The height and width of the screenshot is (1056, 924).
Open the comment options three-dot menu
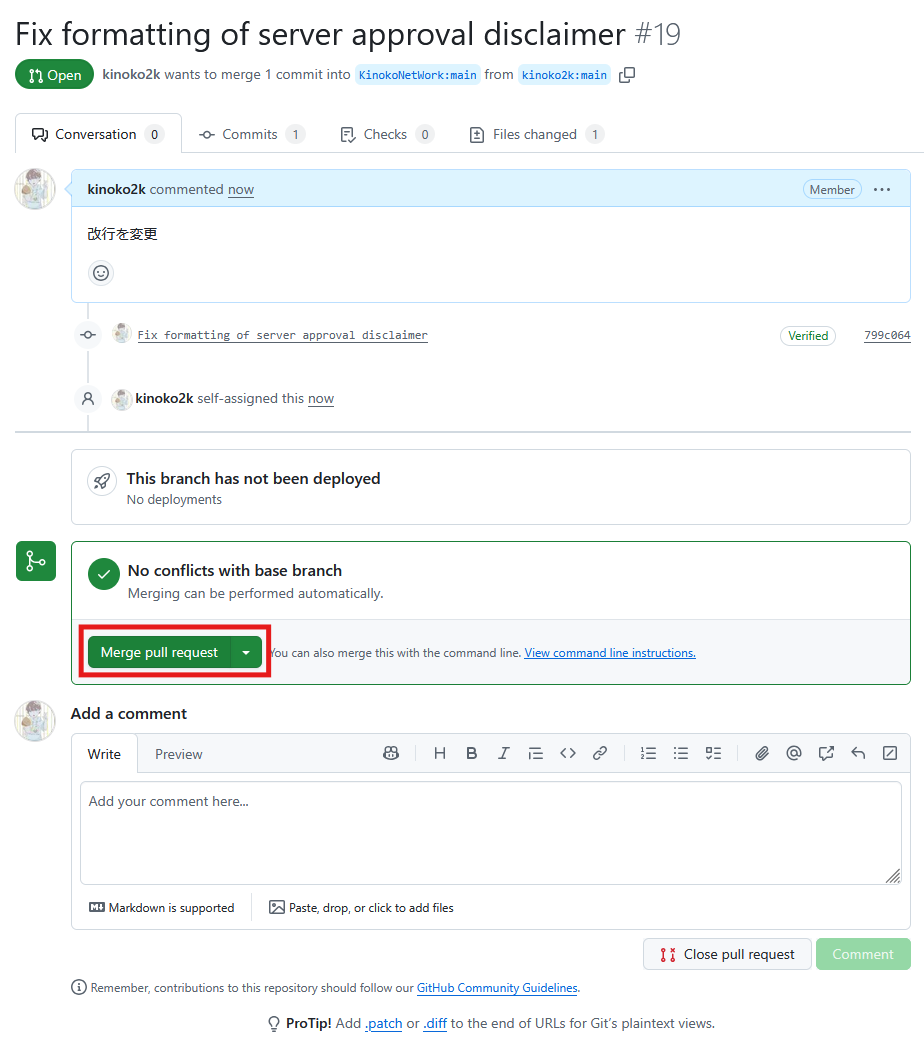pyautogui.click(x=881, y=190)
